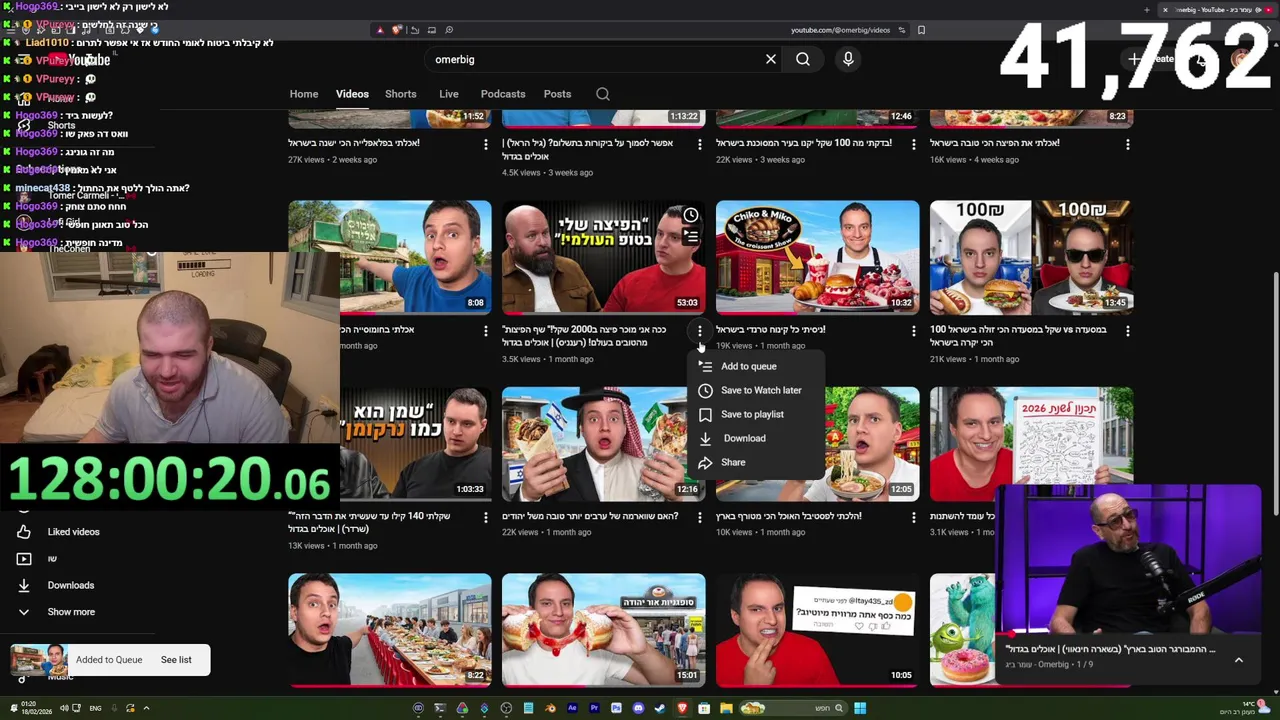Open the 8:08 video thumbnail
The width and height of the screenshot is (1280, 720).
pos(390,257)
